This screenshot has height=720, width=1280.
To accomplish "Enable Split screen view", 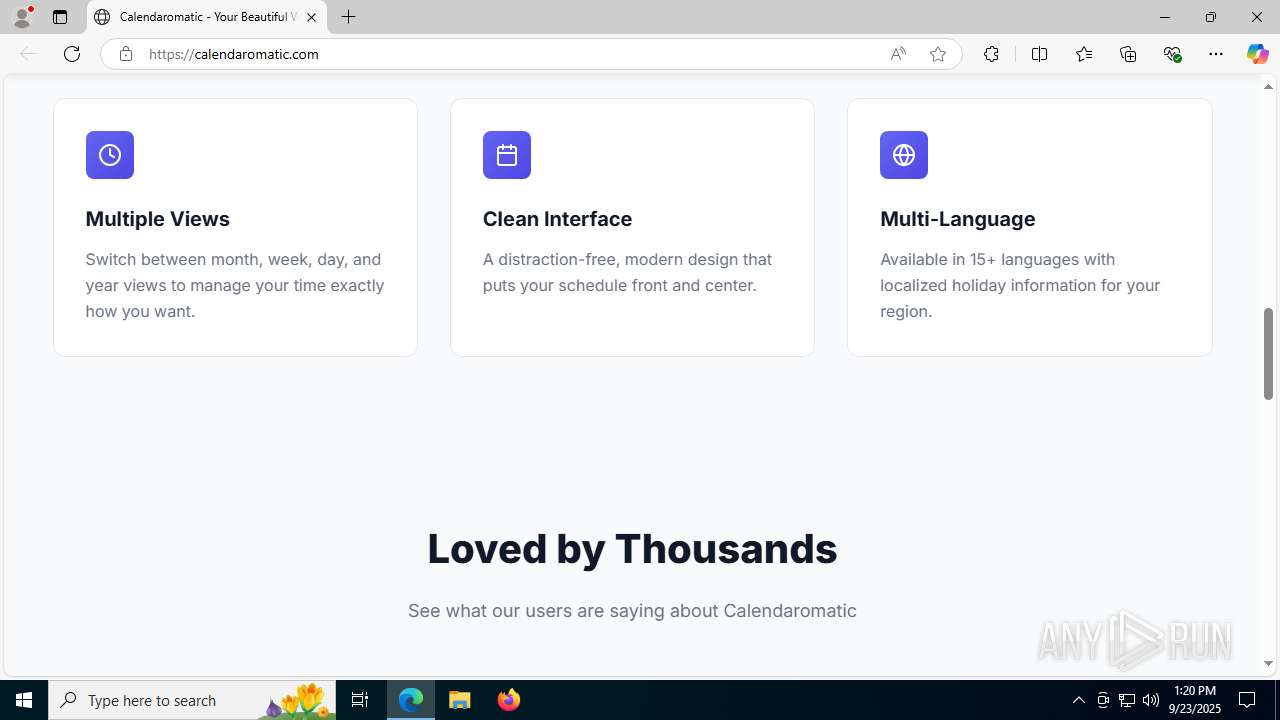I will [1039, 54].
